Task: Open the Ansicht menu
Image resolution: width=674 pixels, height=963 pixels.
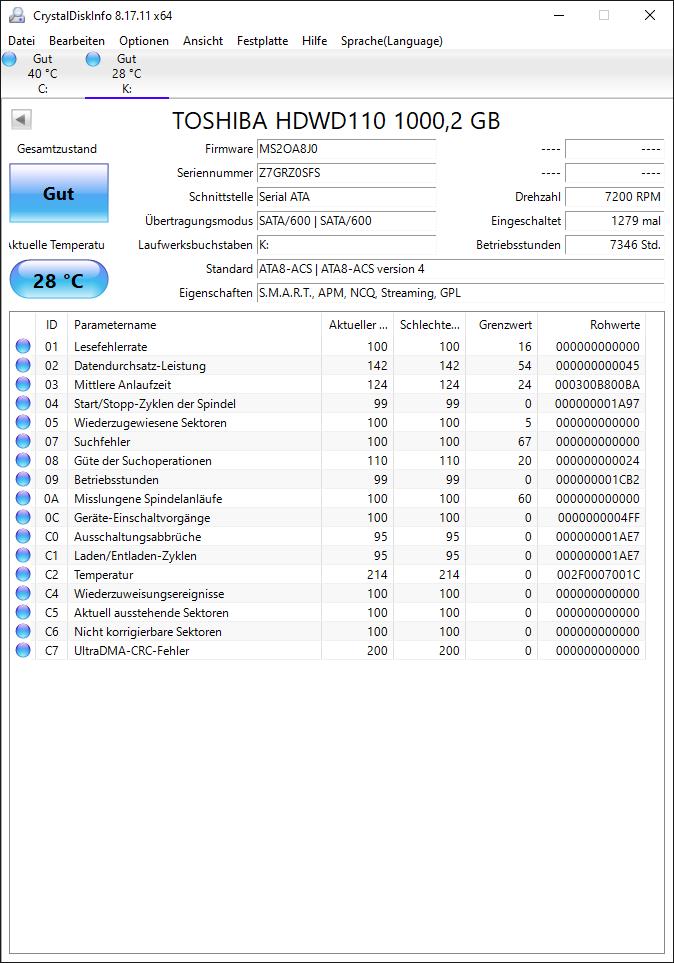Action: click(x=203, y=41)
